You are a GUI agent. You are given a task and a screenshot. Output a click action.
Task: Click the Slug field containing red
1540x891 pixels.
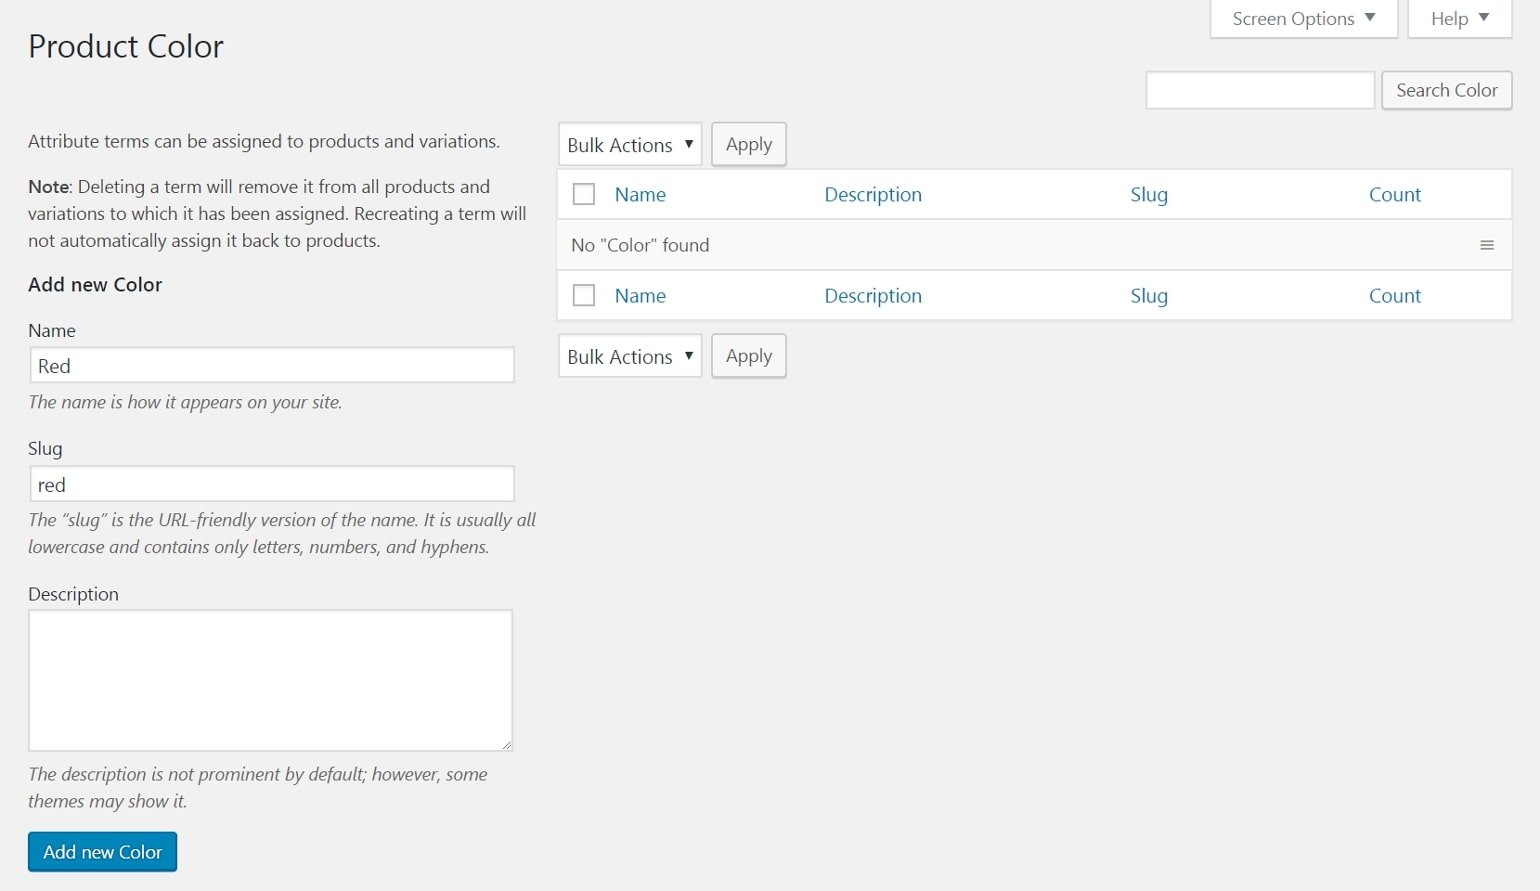270,483
